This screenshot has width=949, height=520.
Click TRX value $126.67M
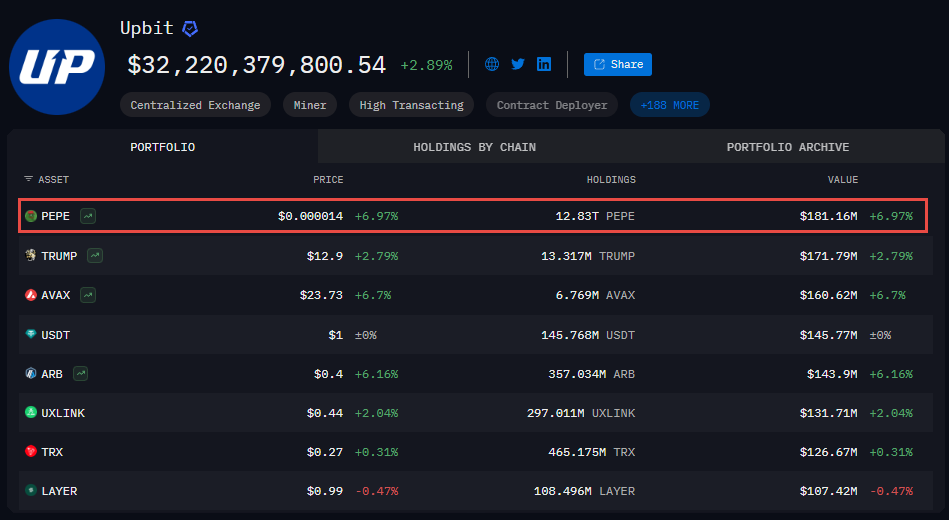pos(829,452)
